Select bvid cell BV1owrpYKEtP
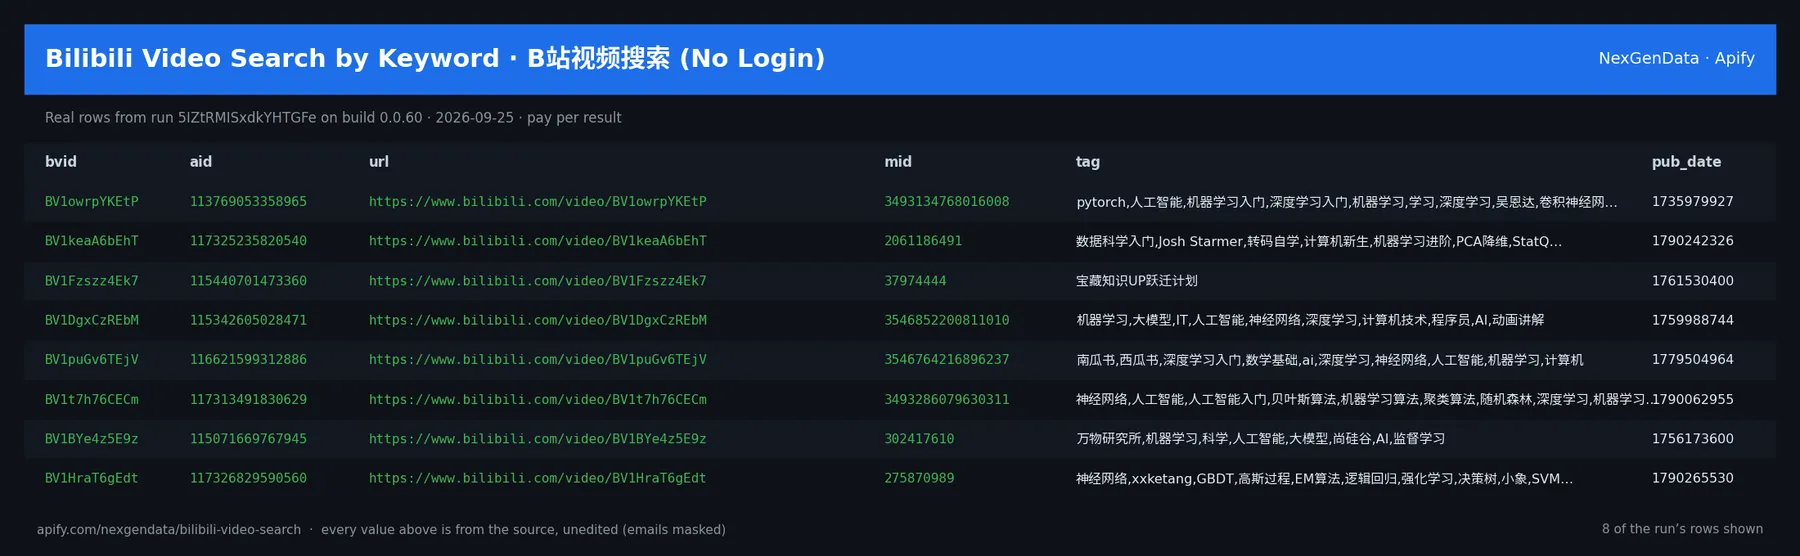The height and width of the screenshot is (556, 1800). coord(92,201)
